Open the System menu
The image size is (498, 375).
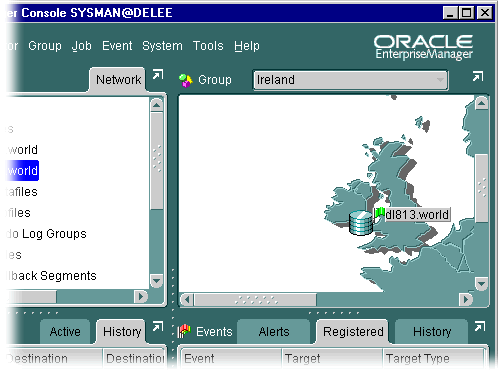click(x=162, y=46)
